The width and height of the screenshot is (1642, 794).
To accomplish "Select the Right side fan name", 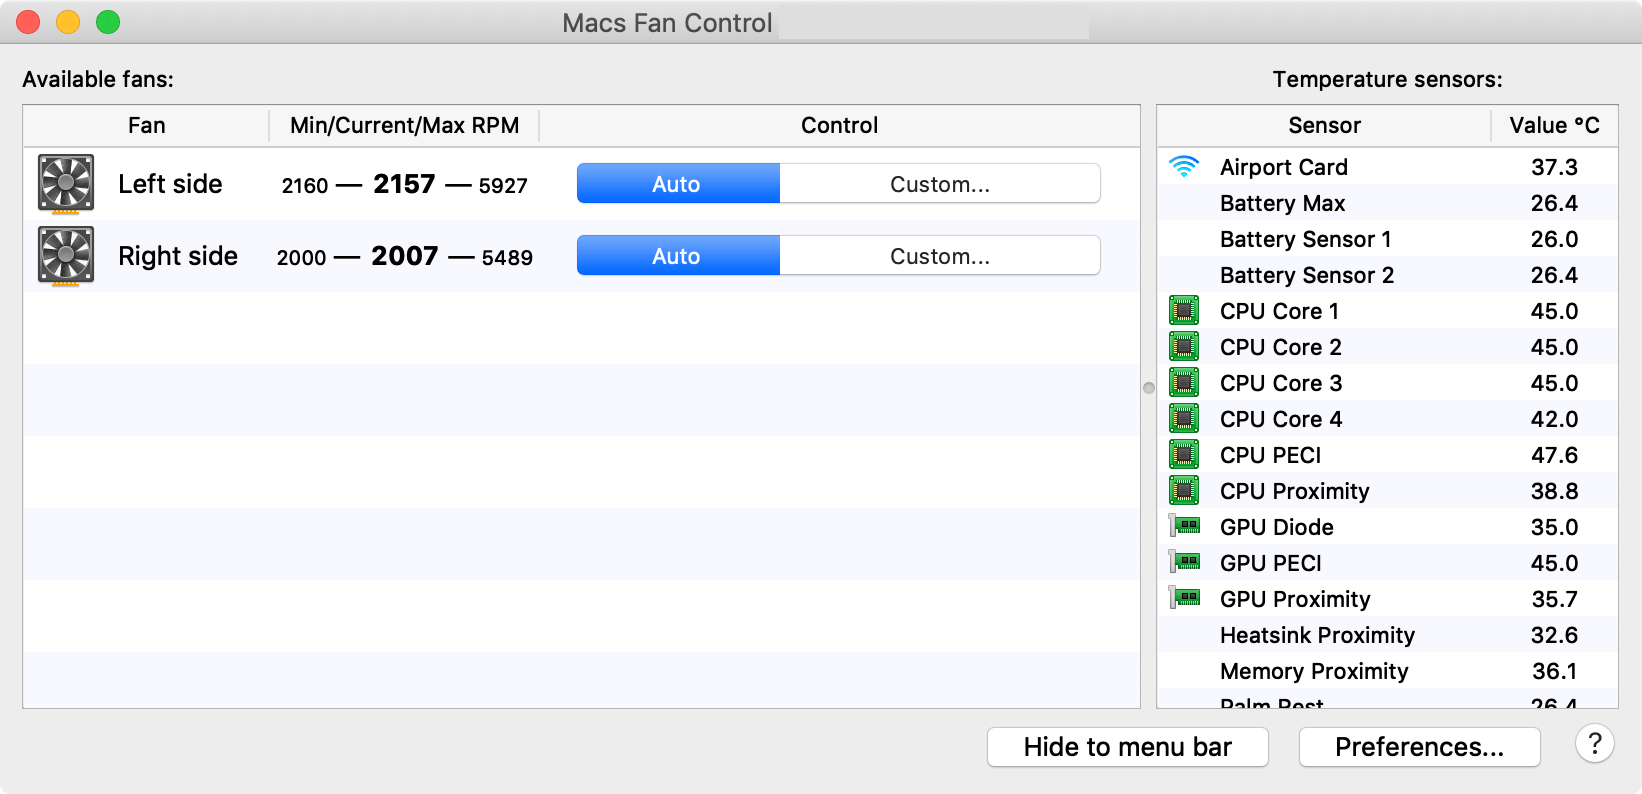I will [x=178, y=256].
